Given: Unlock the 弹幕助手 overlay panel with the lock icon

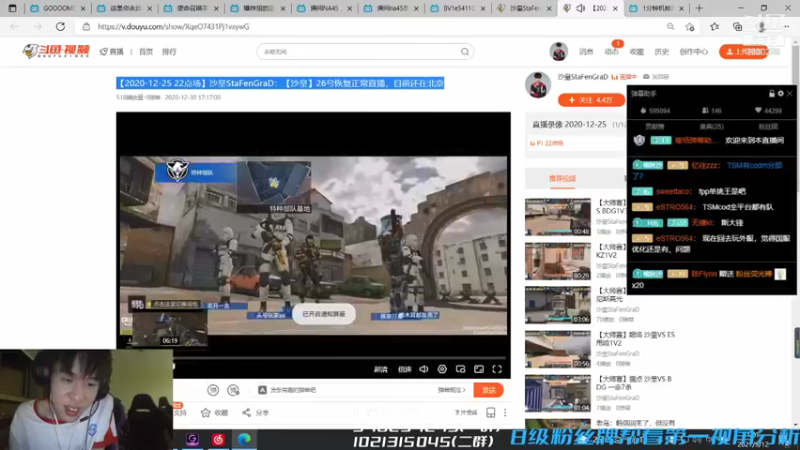Looking at the screenshot, I should point(771,93).
